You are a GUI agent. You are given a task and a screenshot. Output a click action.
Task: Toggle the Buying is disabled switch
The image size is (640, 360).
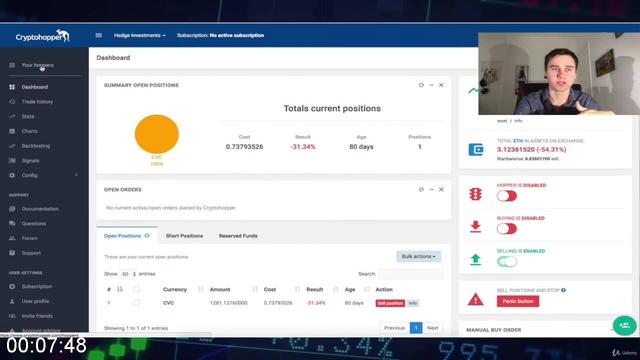click(x=507, y=229)
